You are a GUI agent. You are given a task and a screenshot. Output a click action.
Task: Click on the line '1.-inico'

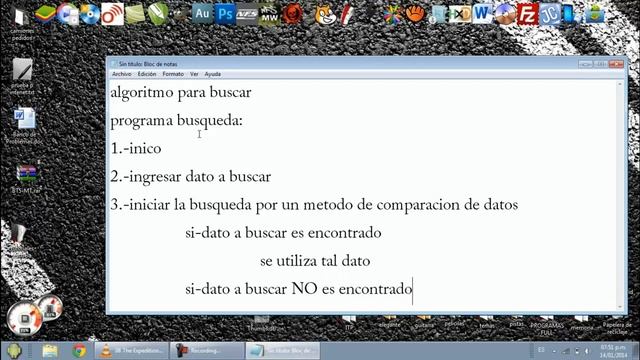(136, 149)
